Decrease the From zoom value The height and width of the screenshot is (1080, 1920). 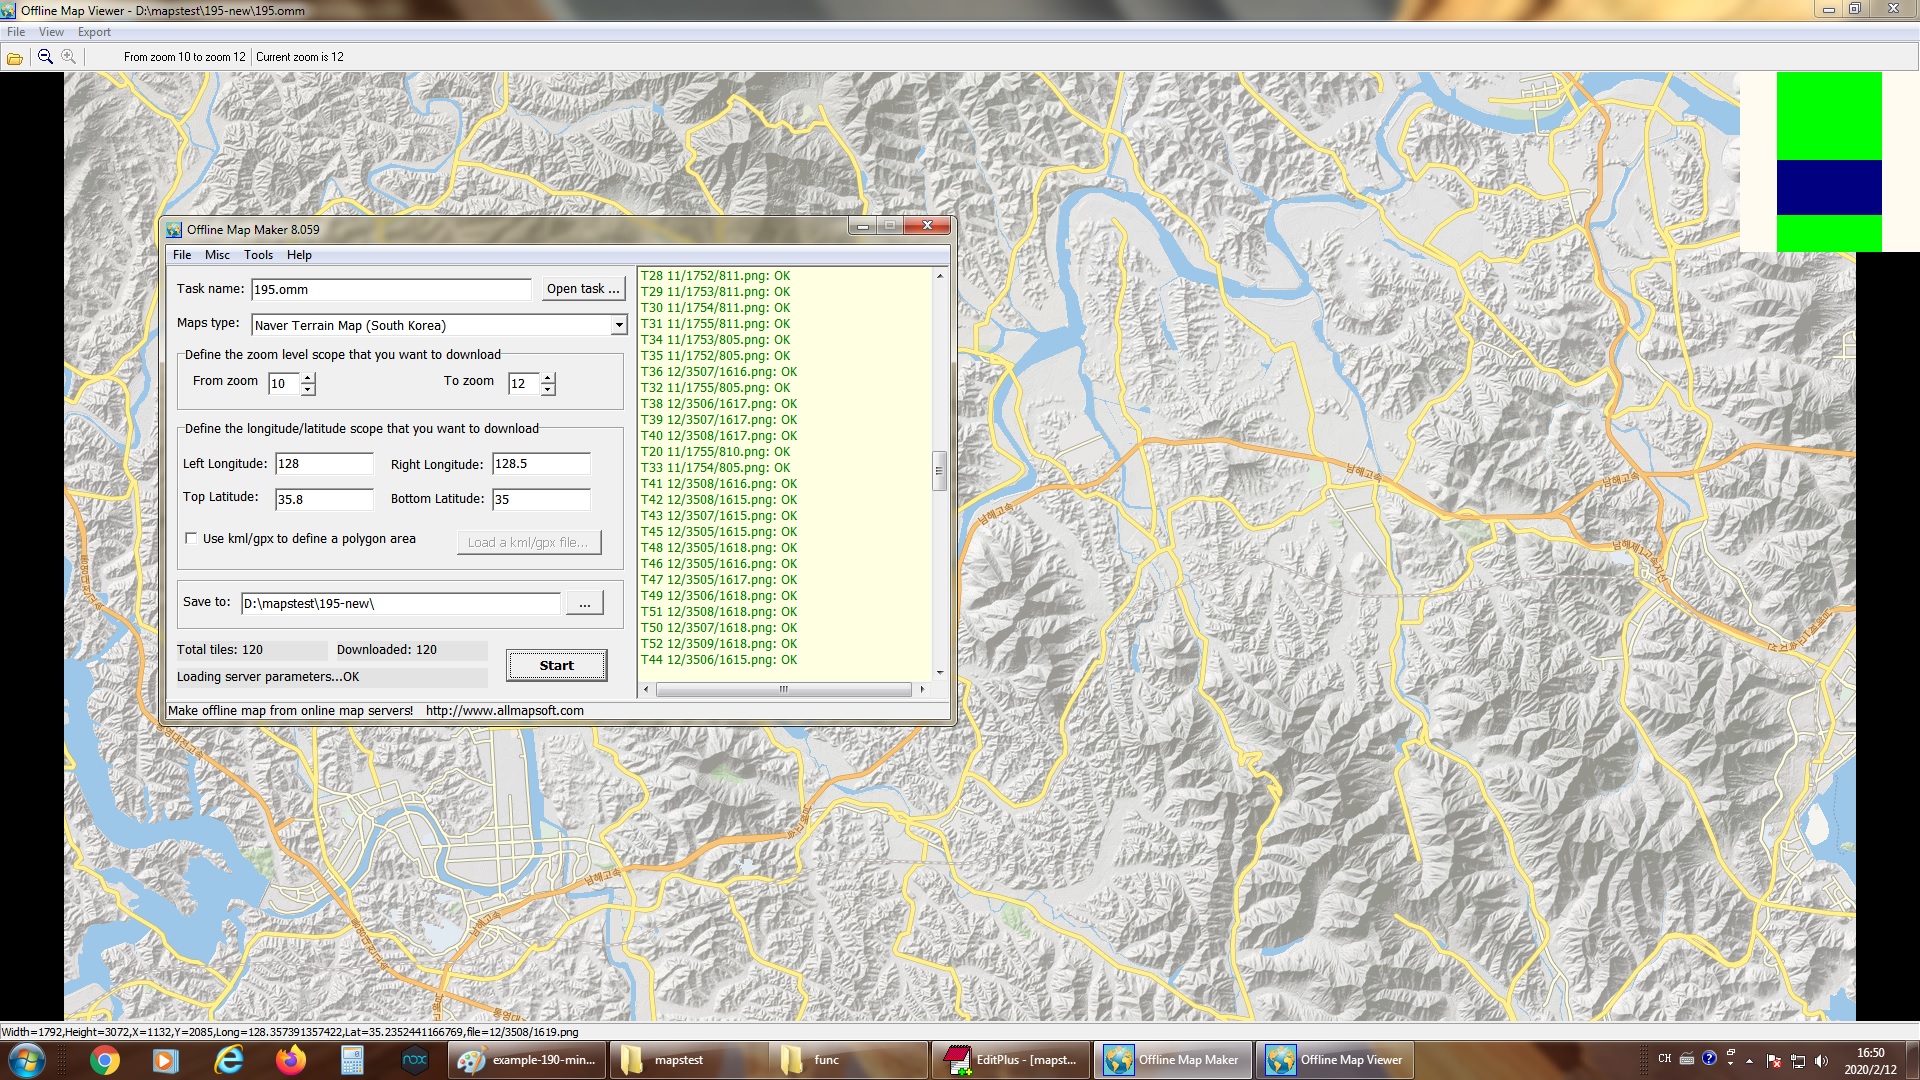pos(308,389)
